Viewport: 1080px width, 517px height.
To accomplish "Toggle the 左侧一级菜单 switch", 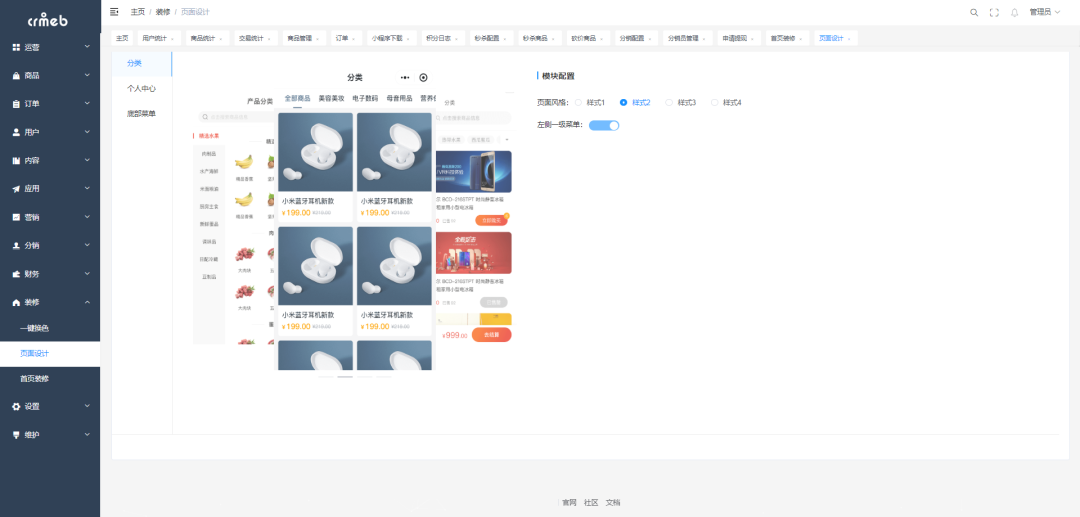I will point(604,125).
